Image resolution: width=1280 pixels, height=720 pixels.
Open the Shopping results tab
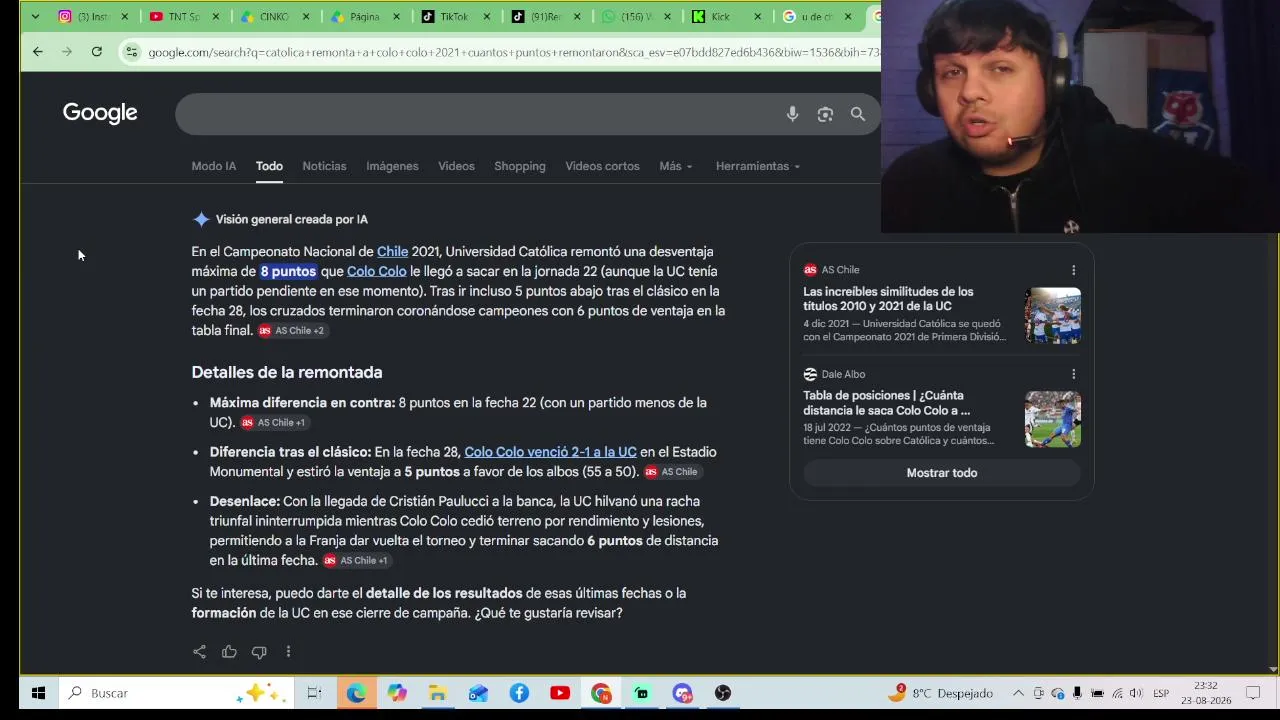(520, 166)
